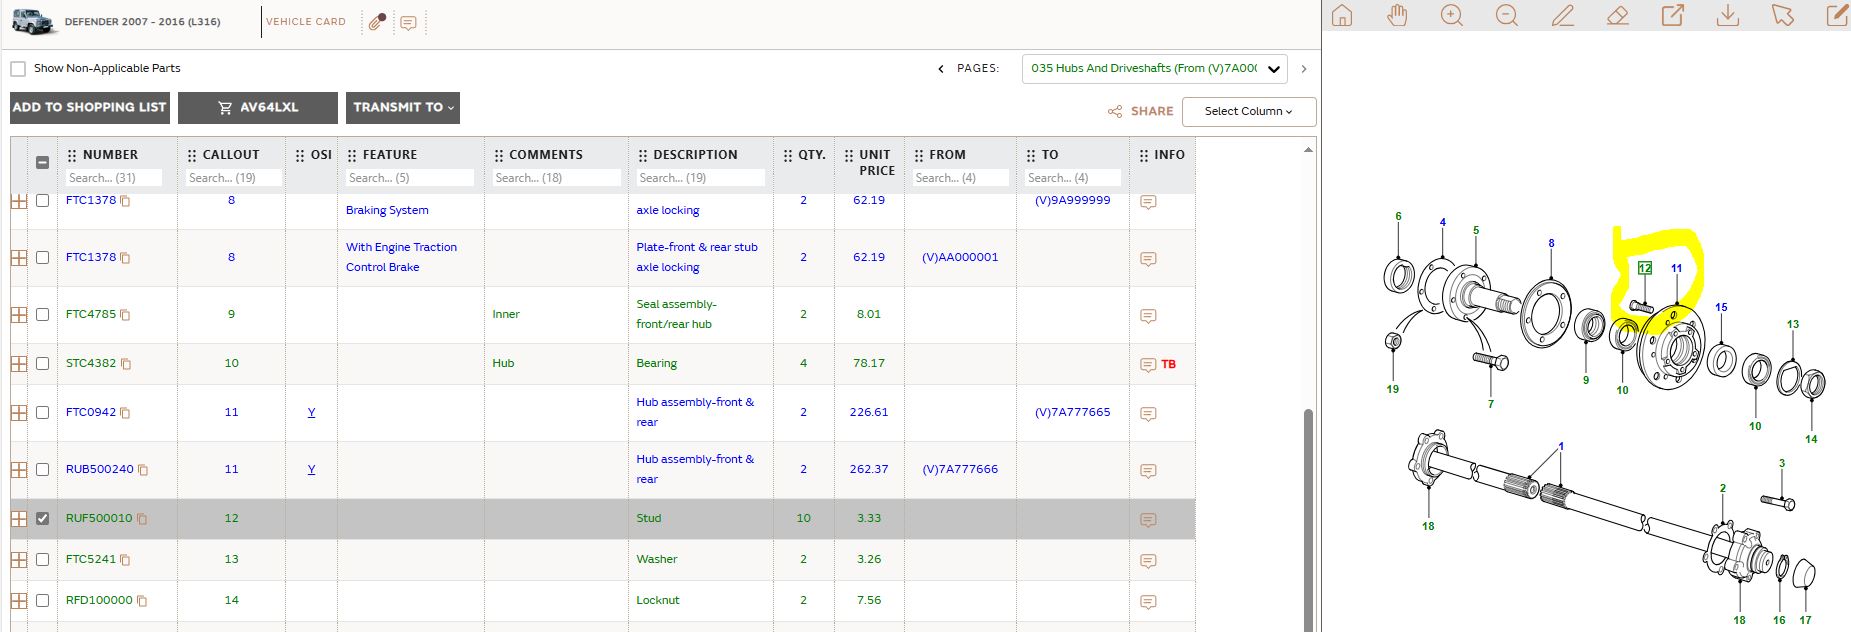Zoom out of the parts diagram
Screen dimensions: 1851x632
1507,16
